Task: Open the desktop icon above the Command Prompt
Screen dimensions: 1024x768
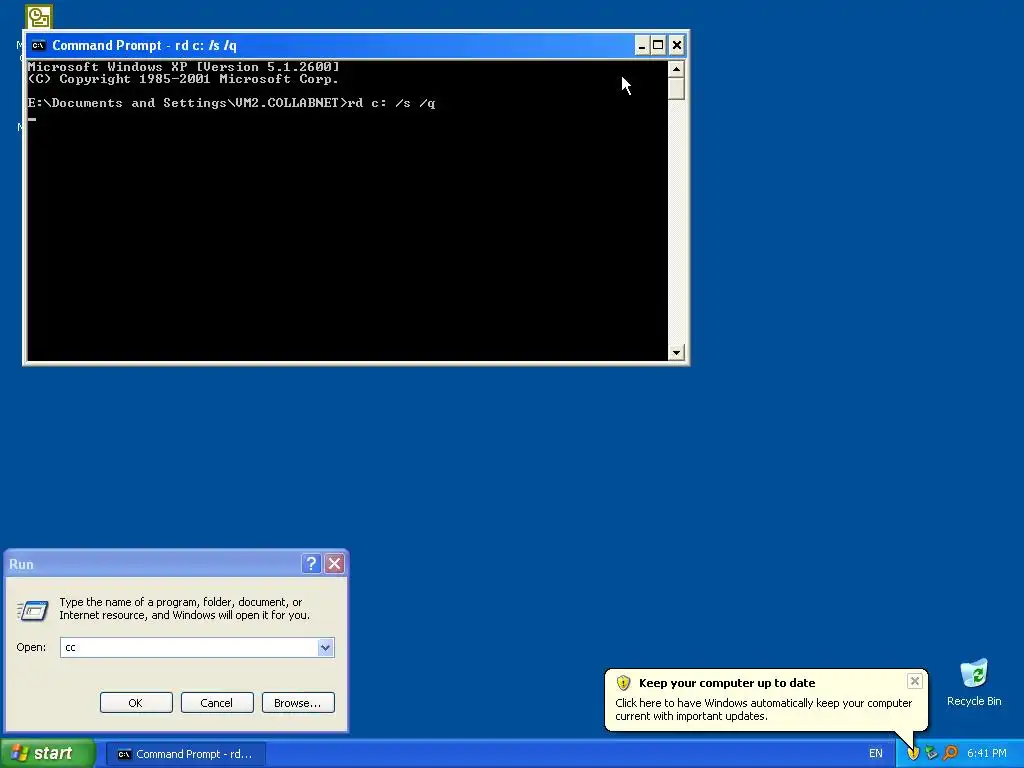Action: [39, 16]
